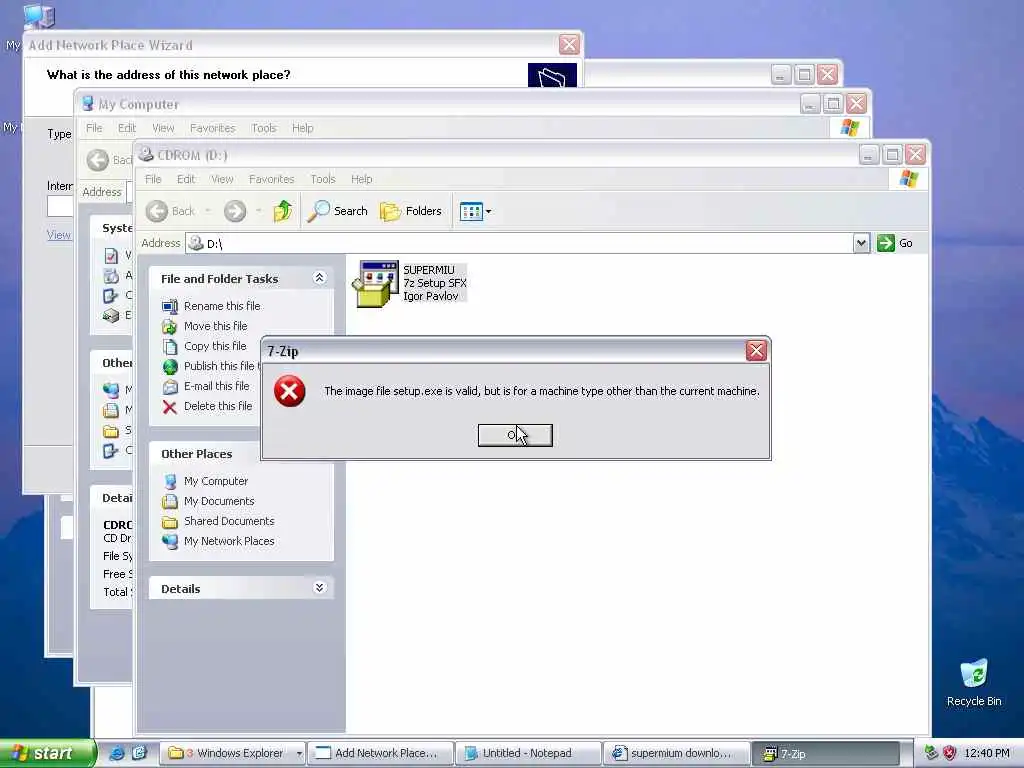Click E-mail this file
The image size is (1024, 768).
pyautogui.click(x=216, y=386)
